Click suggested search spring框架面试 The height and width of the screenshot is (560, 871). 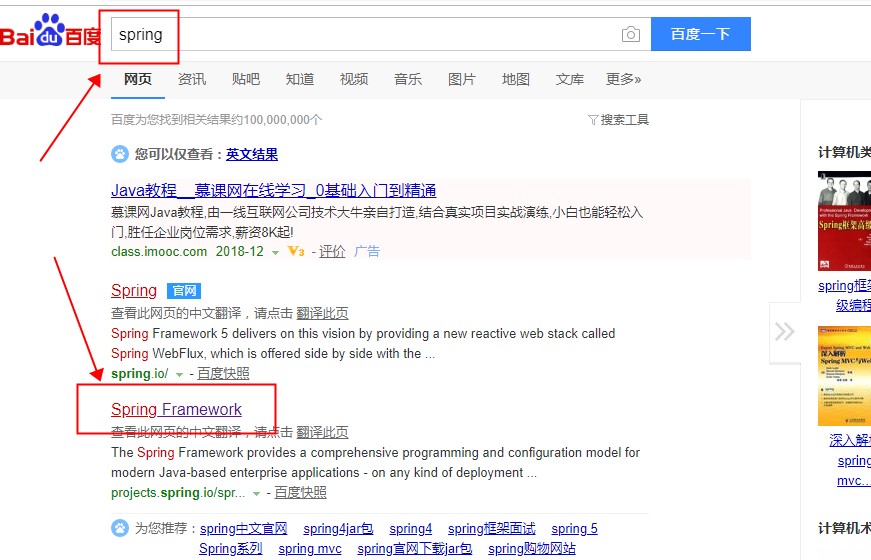[492, 528]
